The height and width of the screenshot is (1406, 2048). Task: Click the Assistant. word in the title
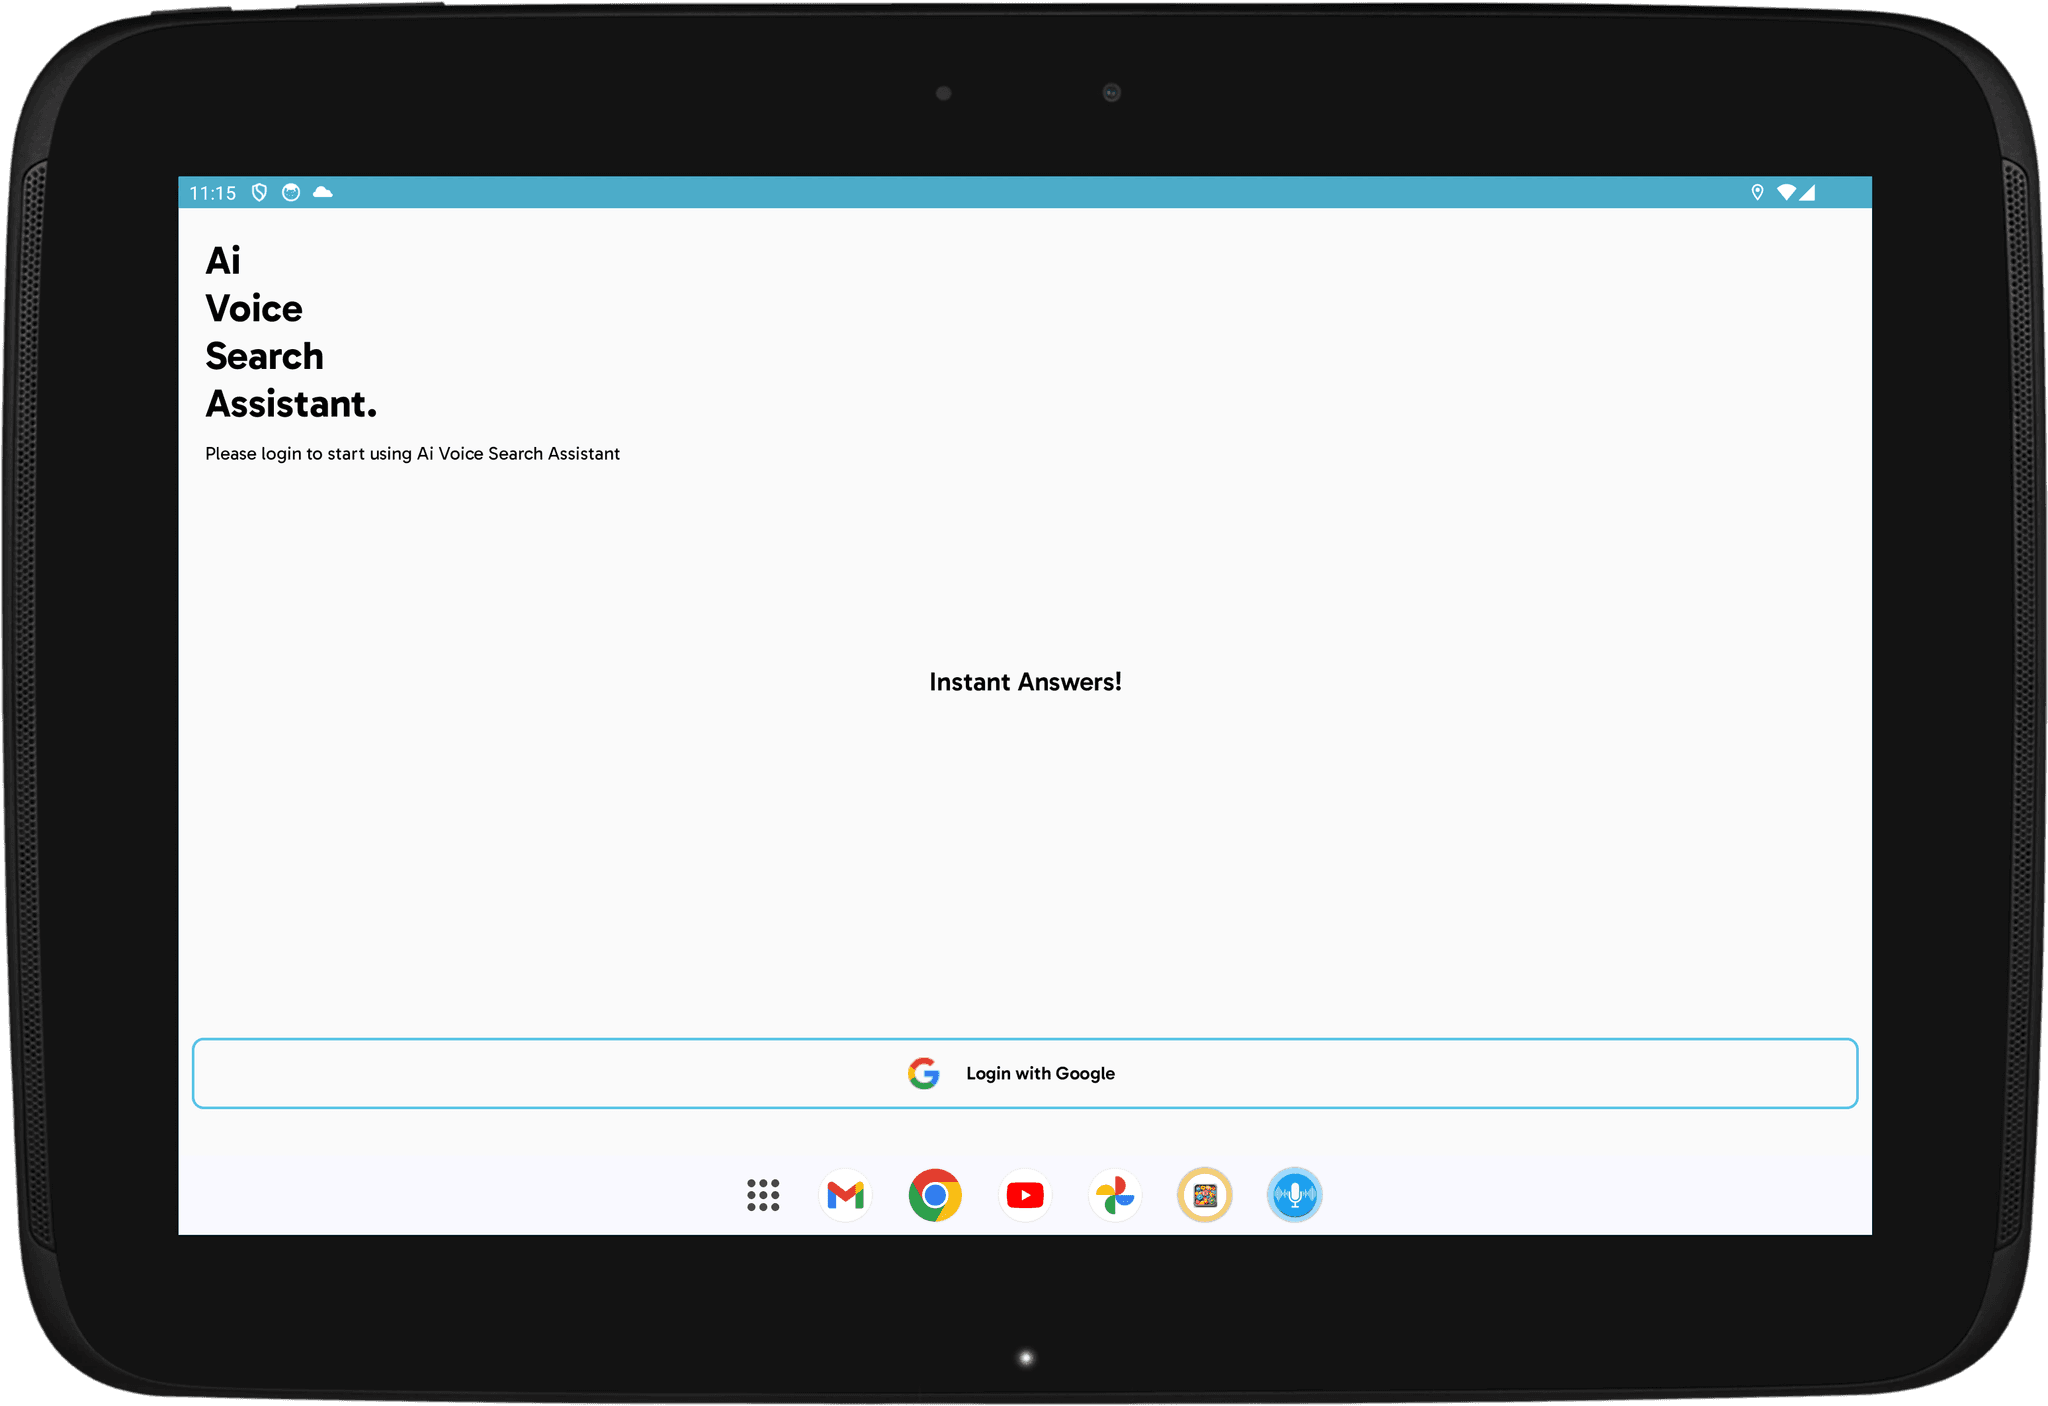[291, 404]
